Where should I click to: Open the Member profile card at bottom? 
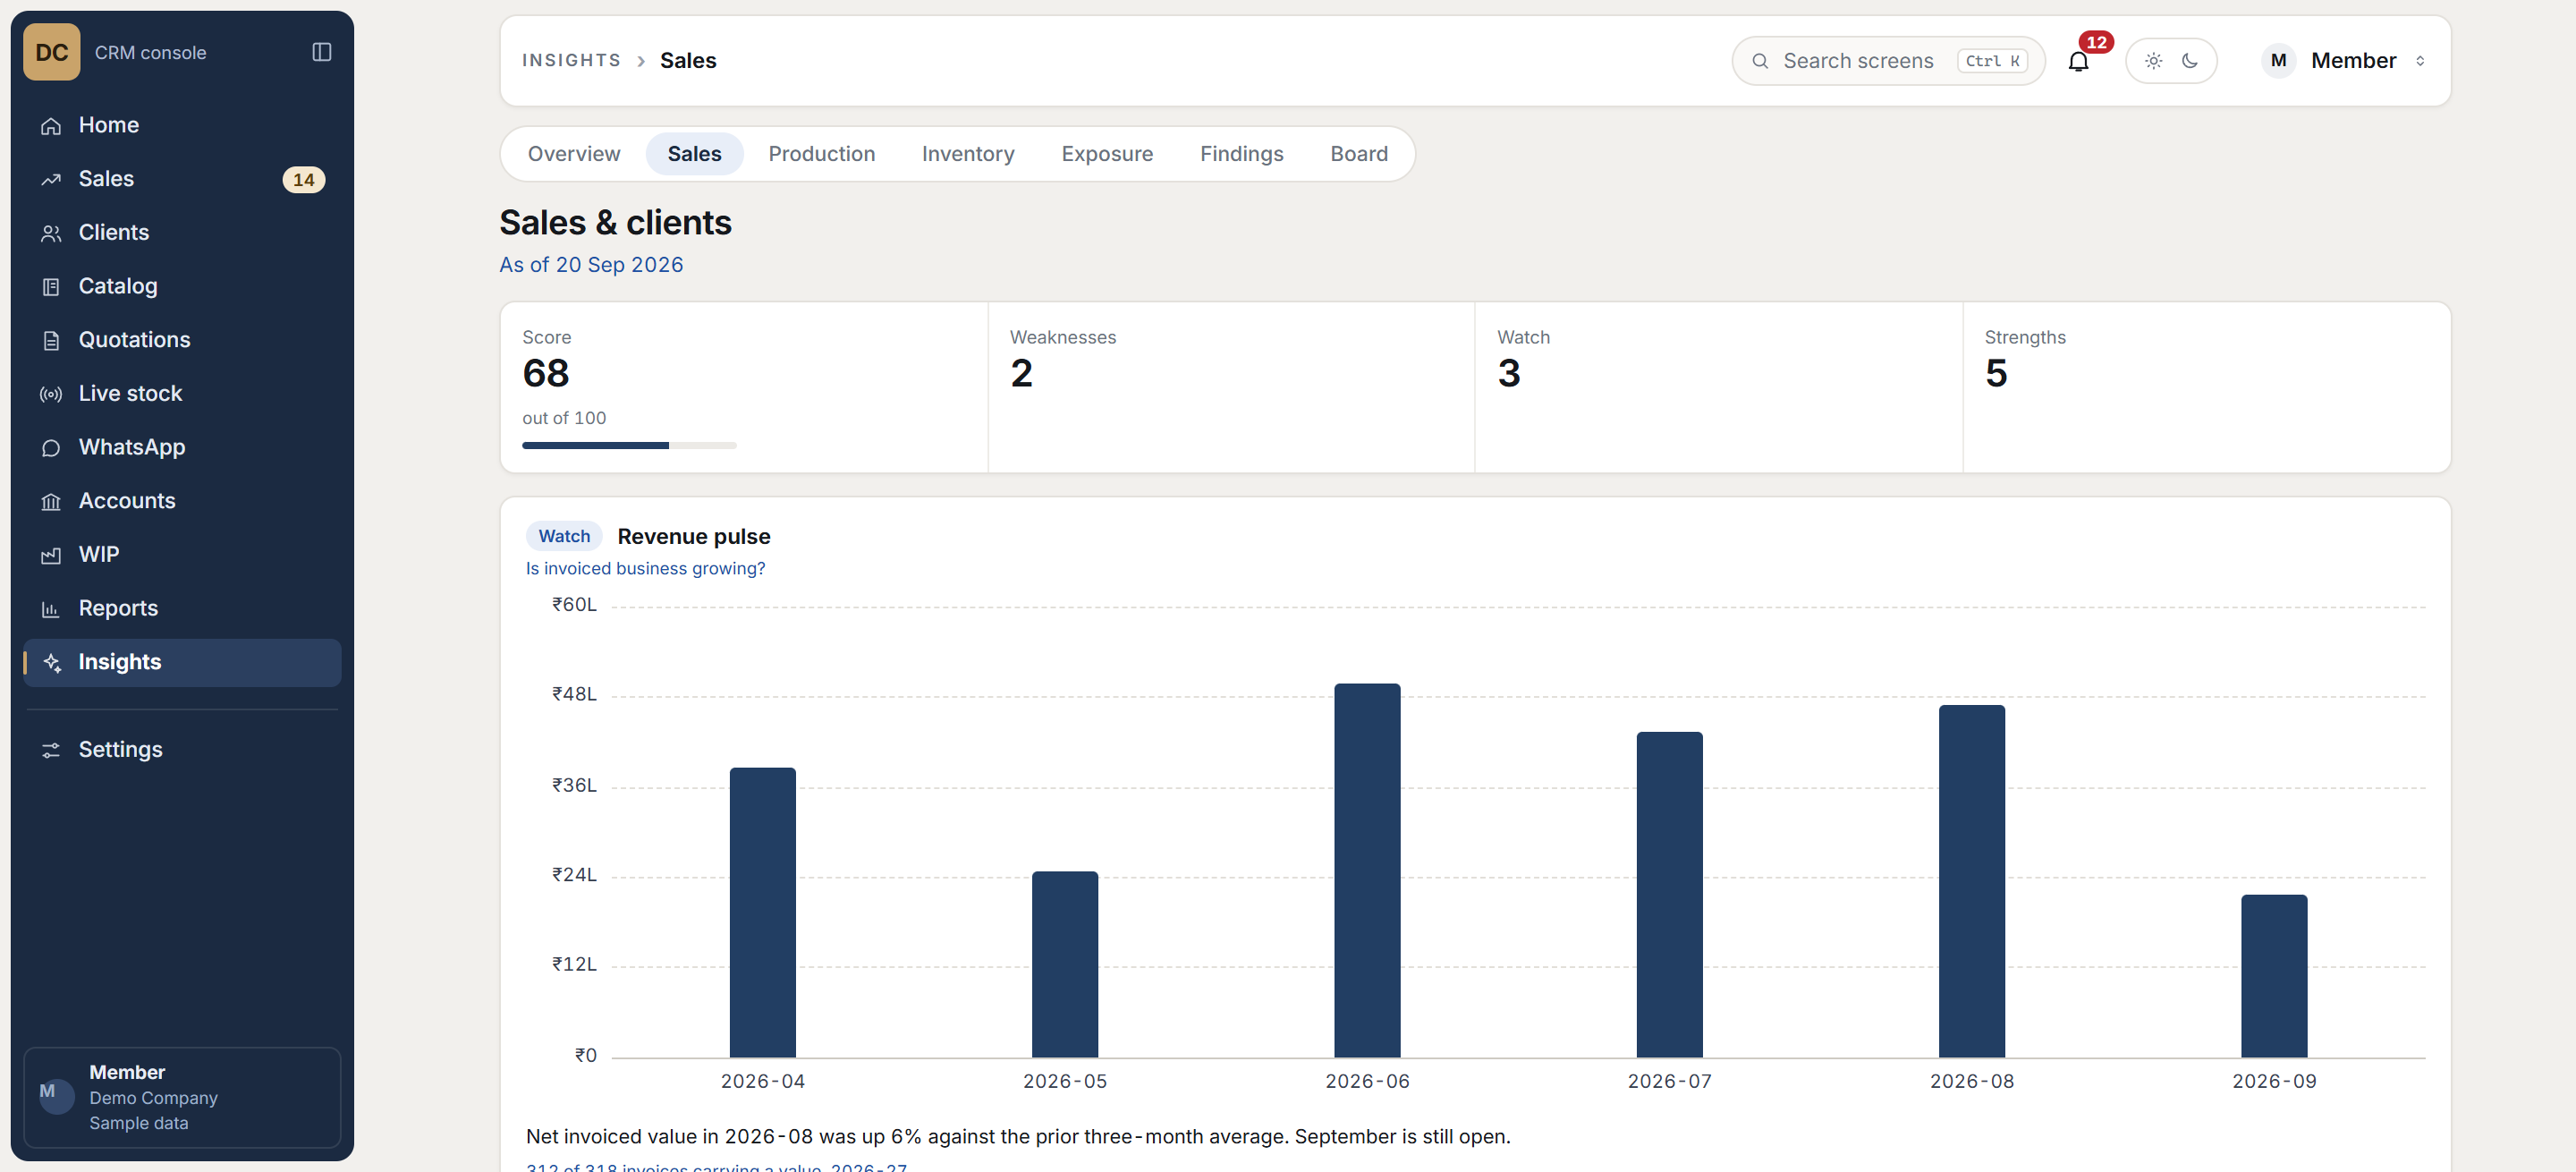point(182,1097)
